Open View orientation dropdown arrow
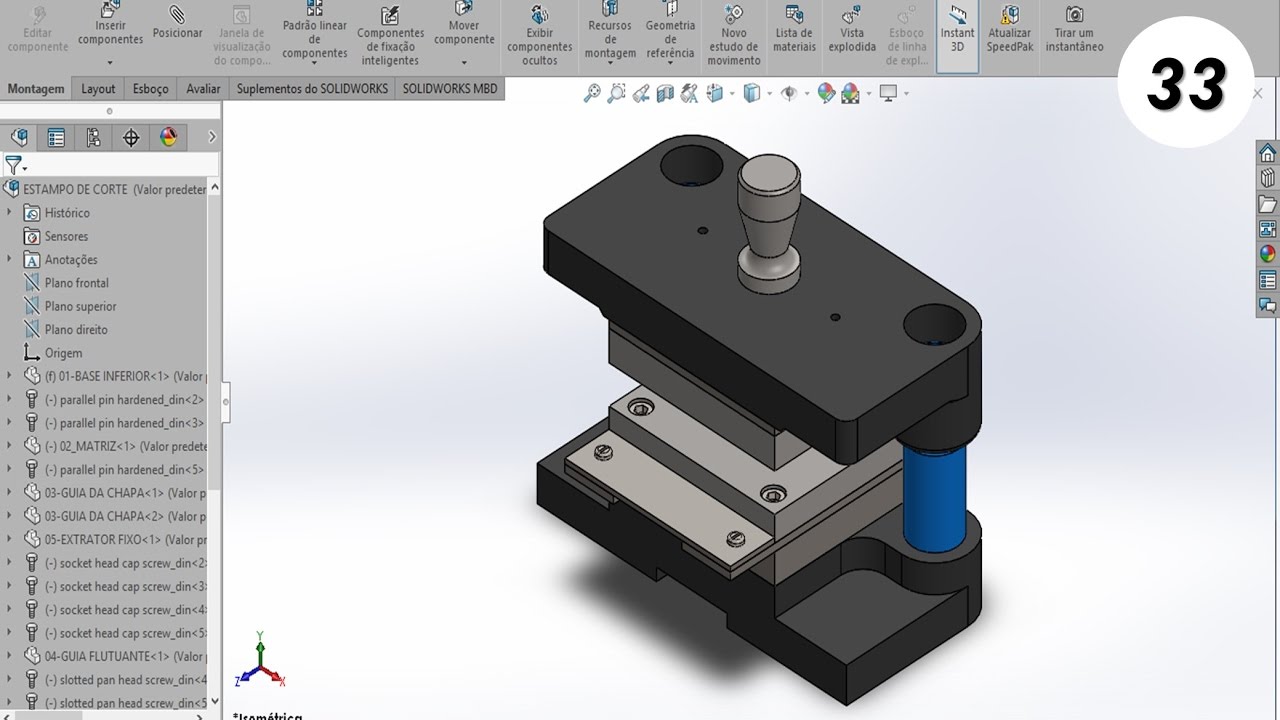Viewport: 1280px width, 720px height. (x=732, y=93)
